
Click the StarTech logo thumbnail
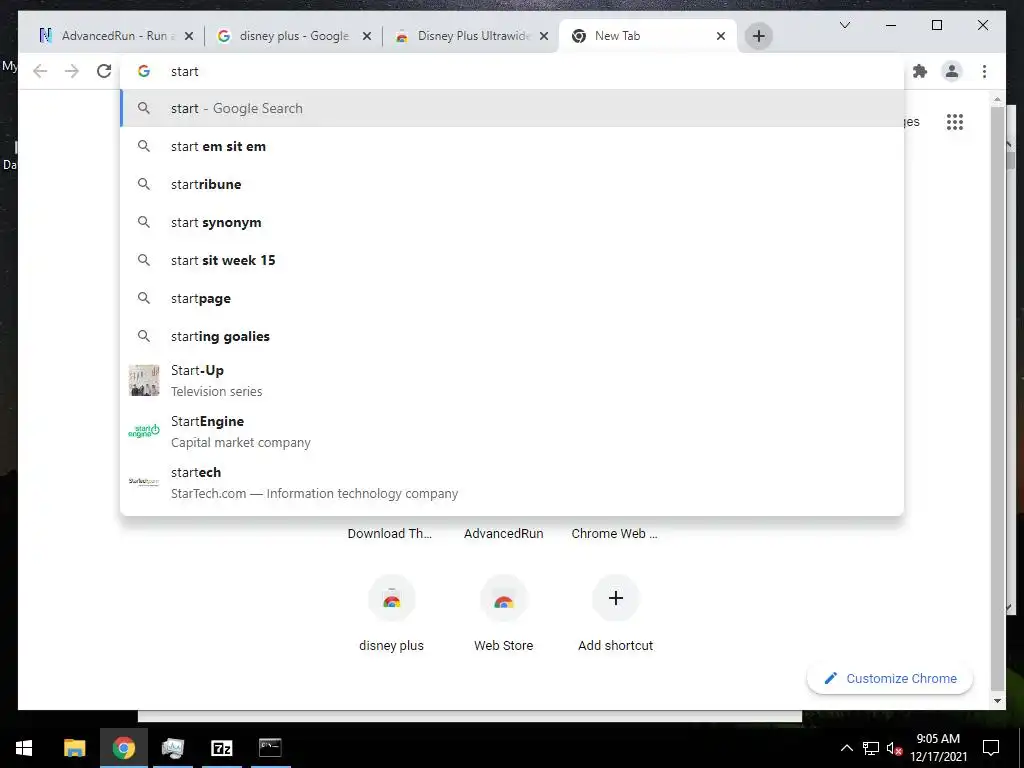tap(144, 482)
